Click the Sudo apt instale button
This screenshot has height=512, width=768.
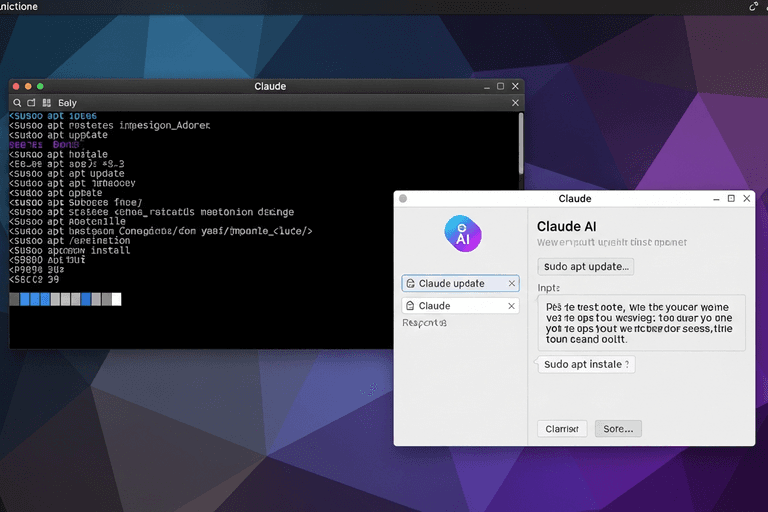pos(586,365)
